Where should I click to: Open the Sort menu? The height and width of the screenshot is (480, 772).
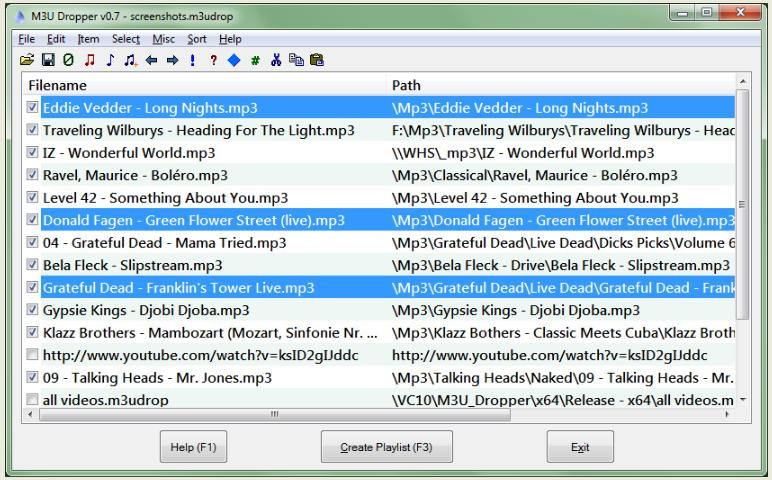(196, 39)
